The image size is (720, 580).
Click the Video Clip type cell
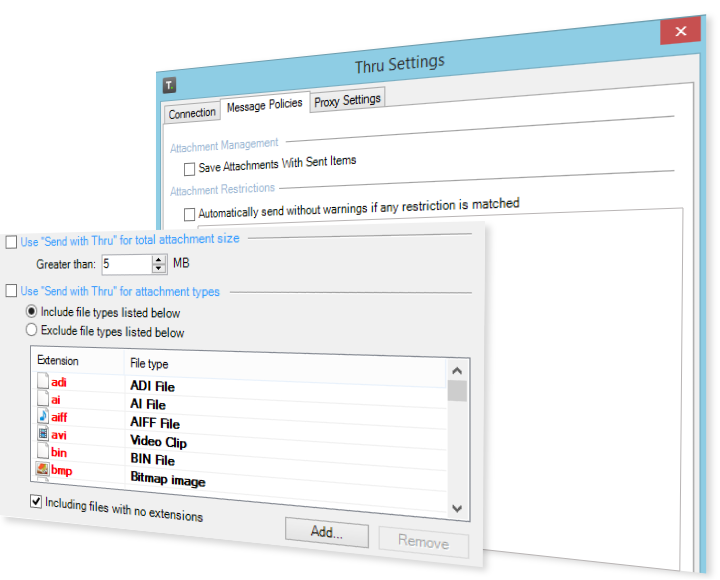tap(158, 441)
